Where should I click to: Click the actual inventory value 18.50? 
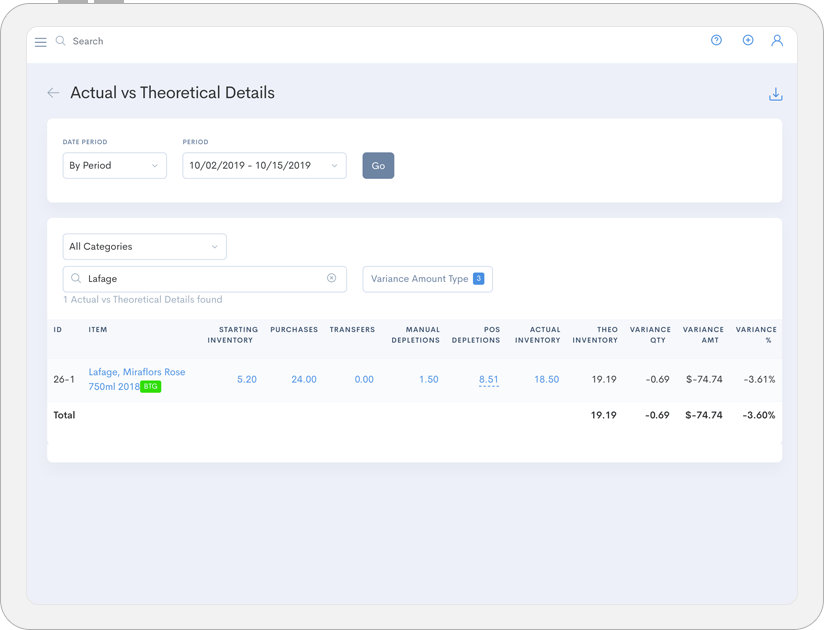coord(547,379)
